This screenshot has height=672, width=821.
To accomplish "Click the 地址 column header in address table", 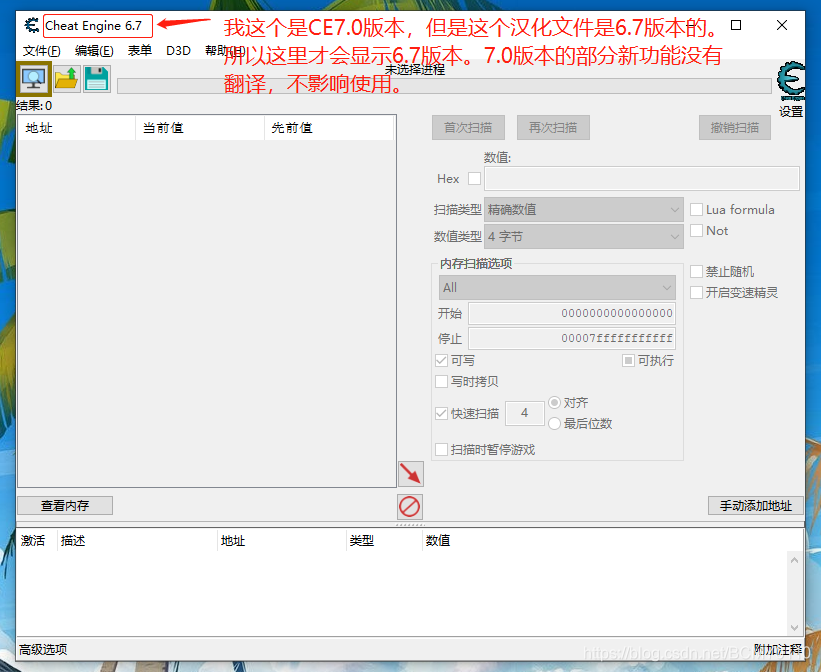I will click(282, 541).
